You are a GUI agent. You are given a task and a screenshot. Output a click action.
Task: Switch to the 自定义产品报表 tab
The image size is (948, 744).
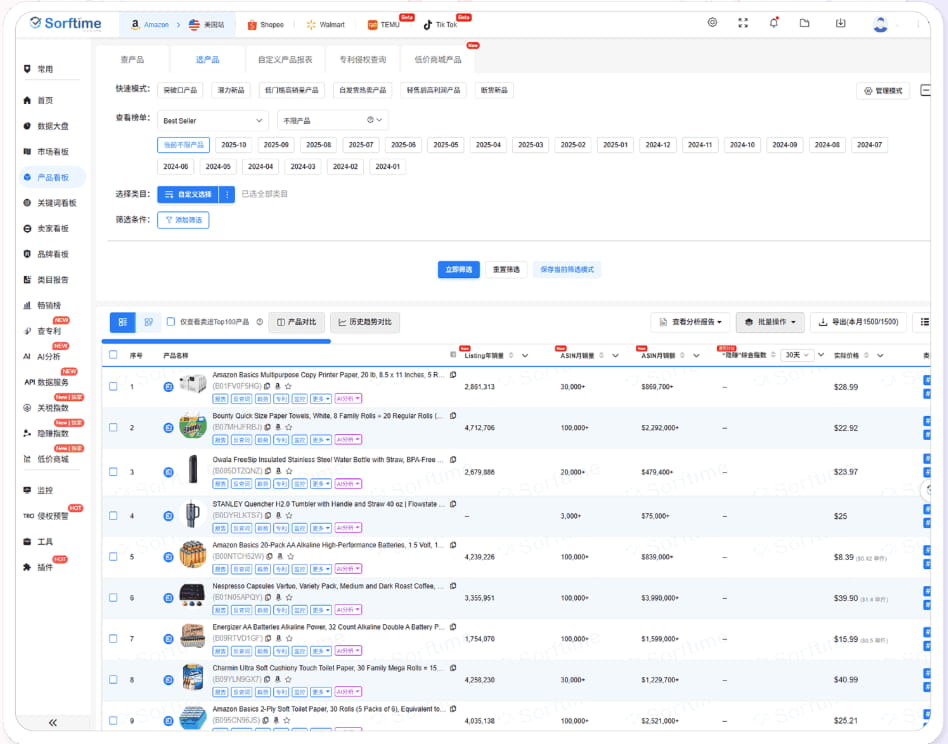click(x=285, y=59)
